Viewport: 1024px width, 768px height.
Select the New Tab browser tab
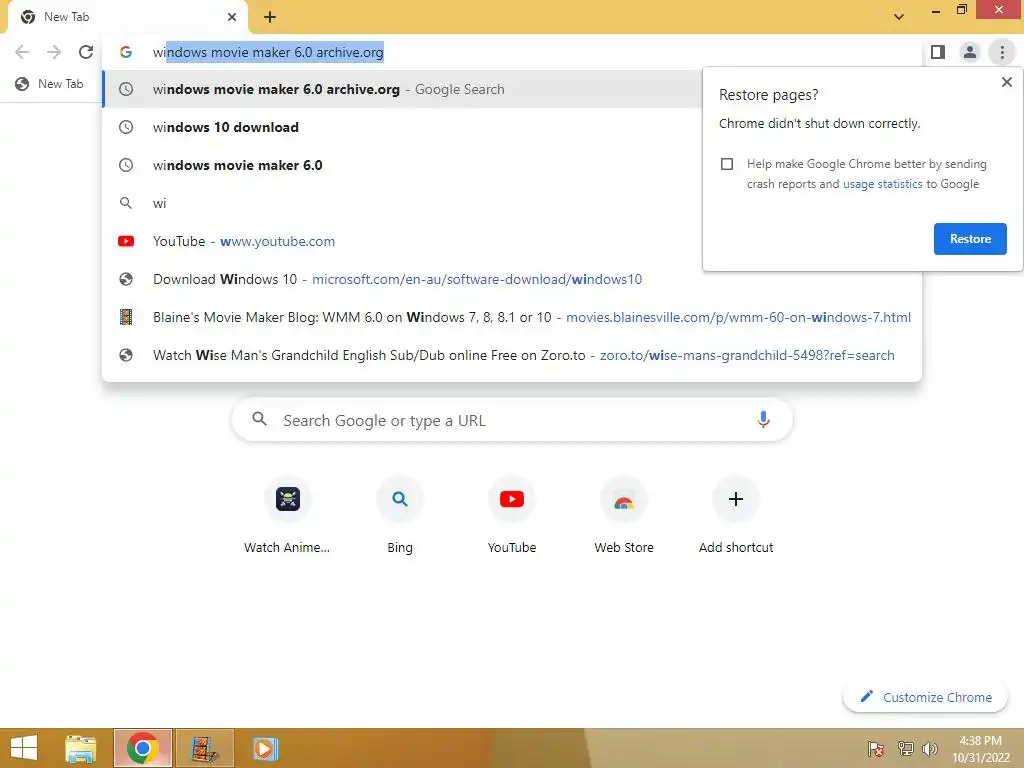[x=127, y=17]
